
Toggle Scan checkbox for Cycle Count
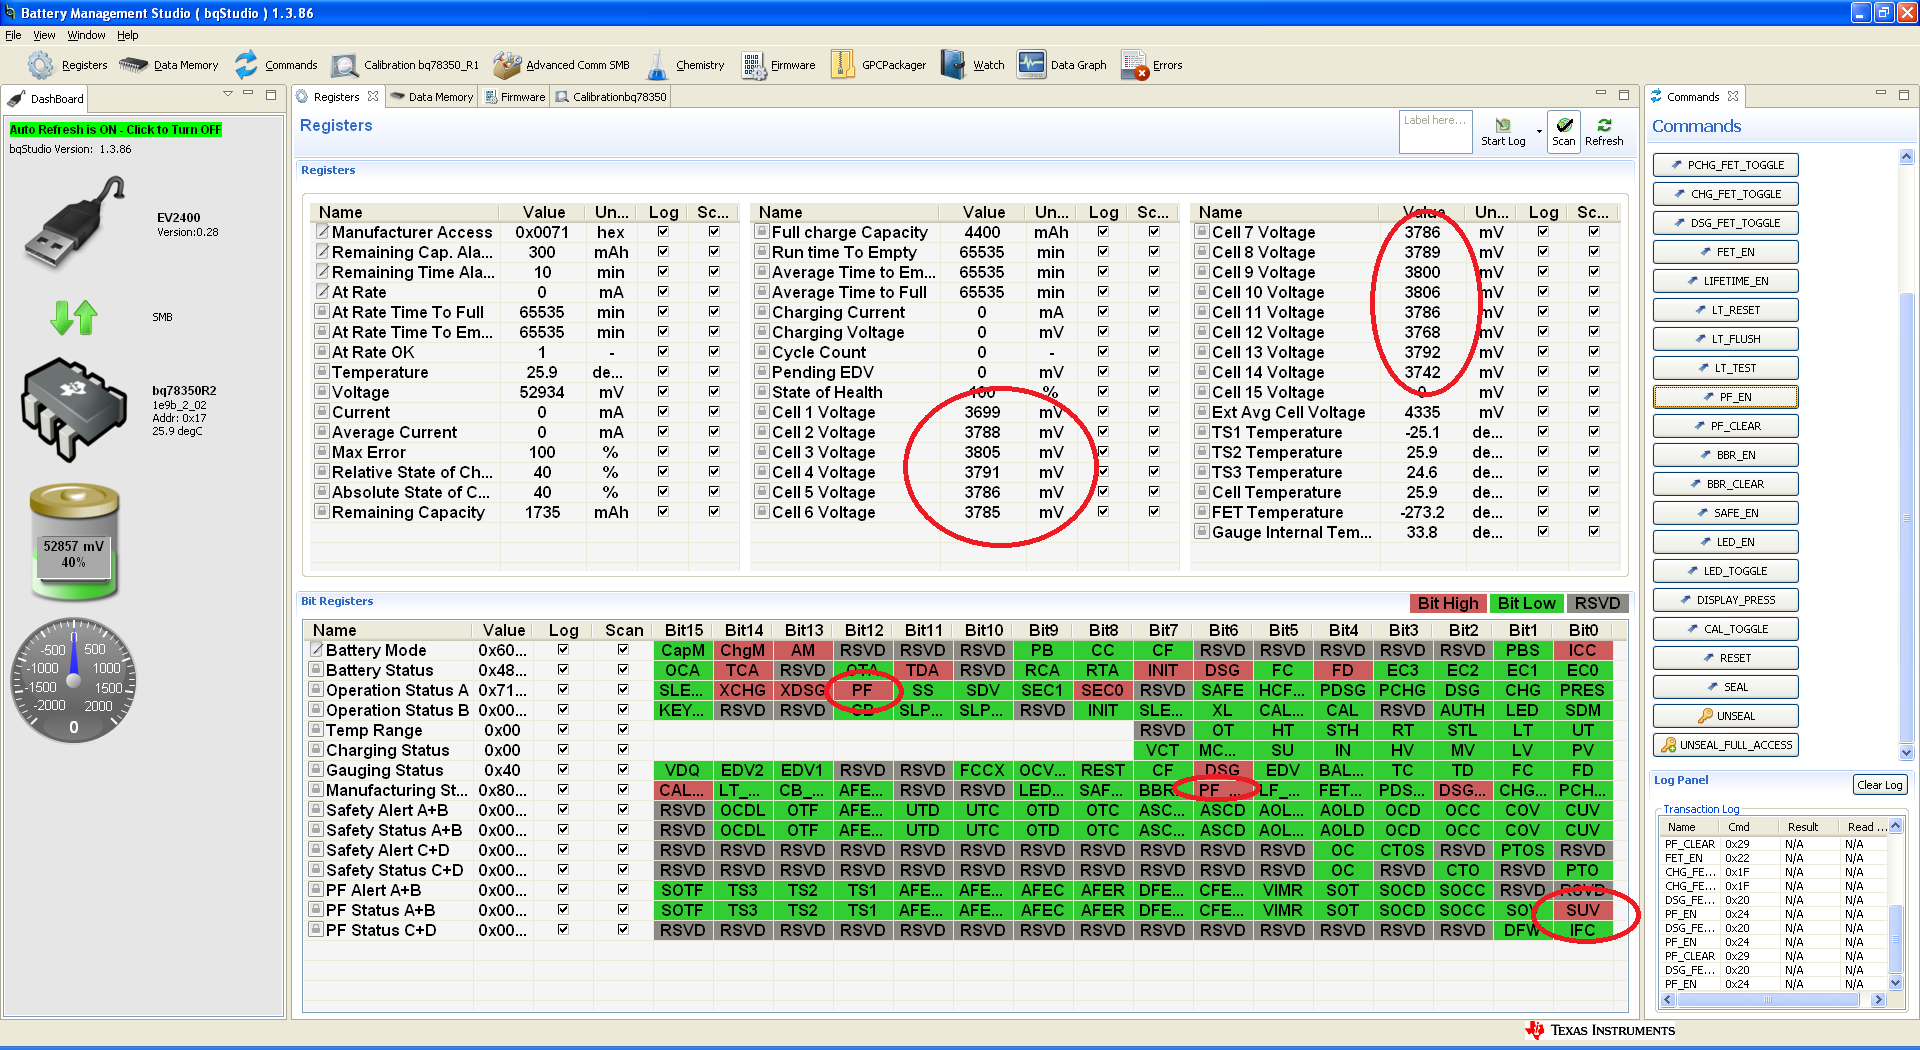click(x=1154, y=351)
